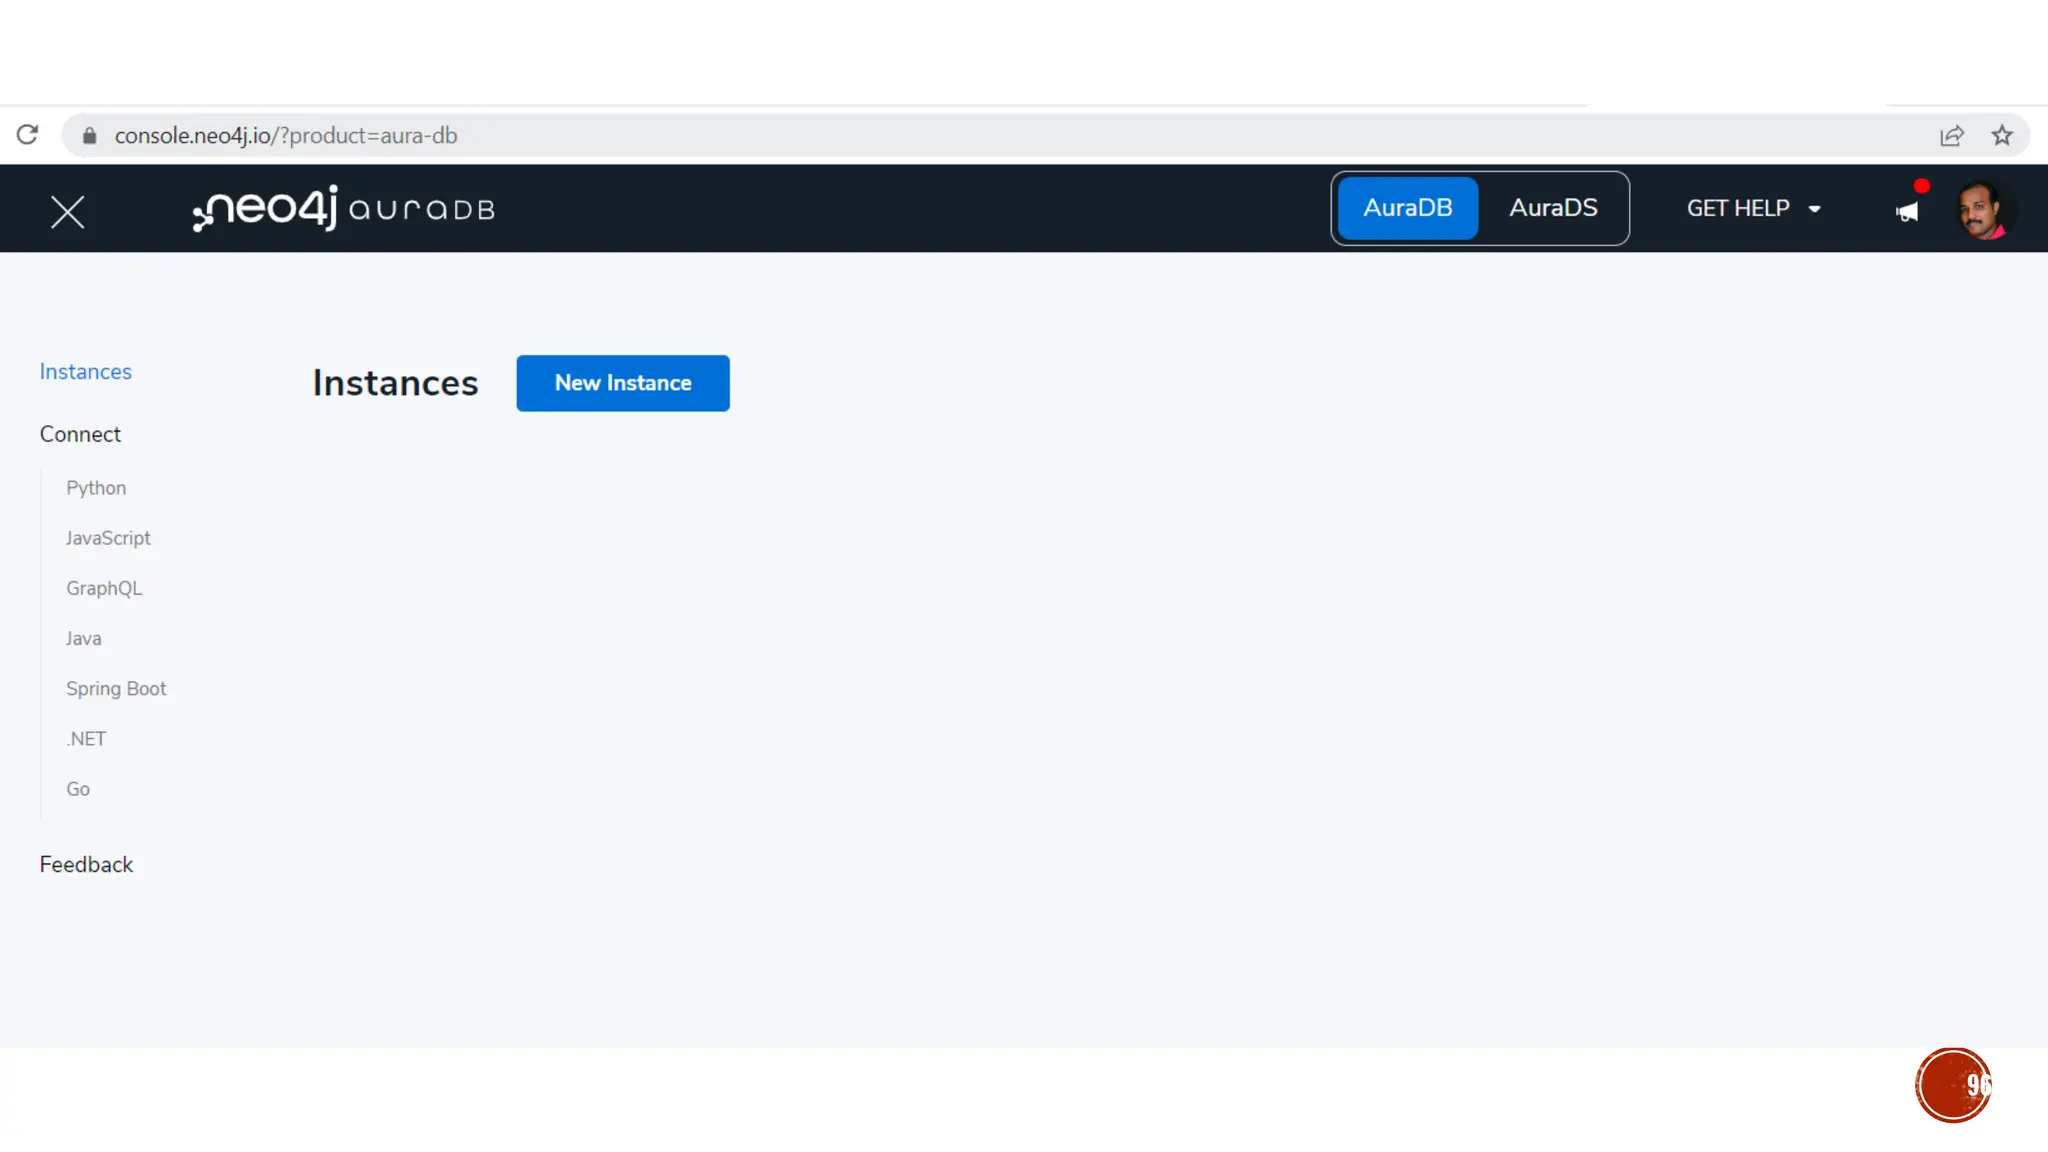The height and width of the screenshot is (1152, 2048).
Task: Create a New Instance
Action: [622, 383]
